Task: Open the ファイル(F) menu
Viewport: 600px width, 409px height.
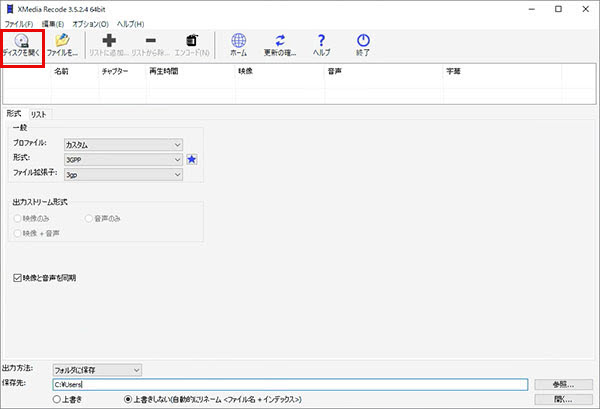Action: tap(18, 24)
